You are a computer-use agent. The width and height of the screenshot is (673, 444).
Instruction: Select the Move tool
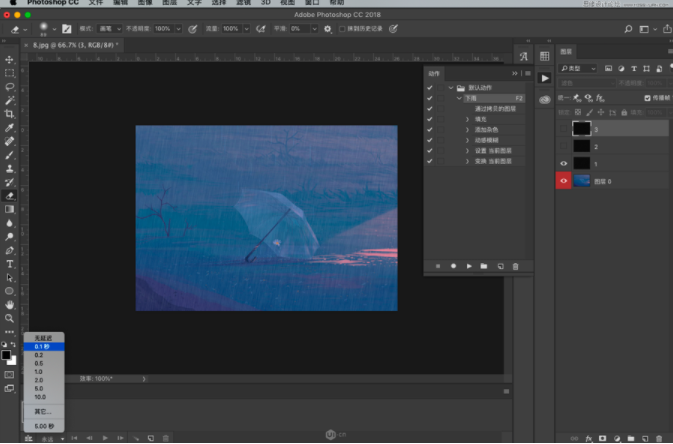click(10, 60)
